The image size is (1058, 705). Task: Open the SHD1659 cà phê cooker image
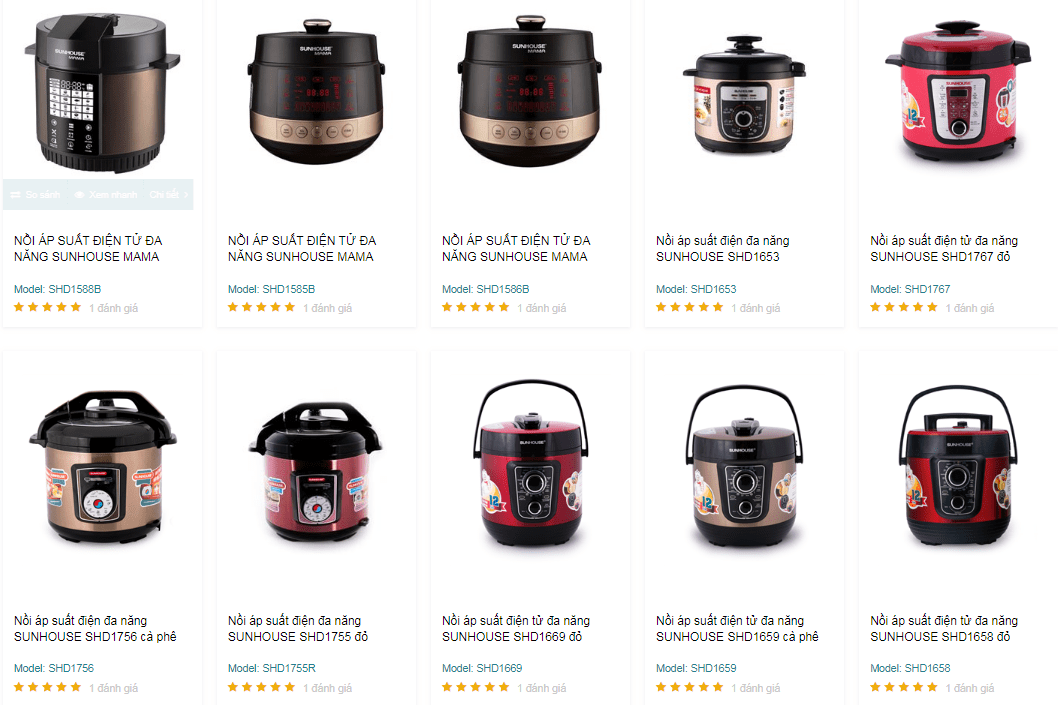point(744,466)
